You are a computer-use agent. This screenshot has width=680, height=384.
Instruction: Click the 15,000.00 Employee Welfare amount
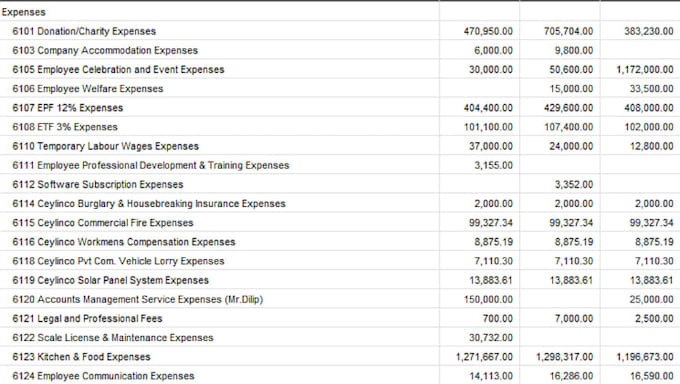point(571,89)
